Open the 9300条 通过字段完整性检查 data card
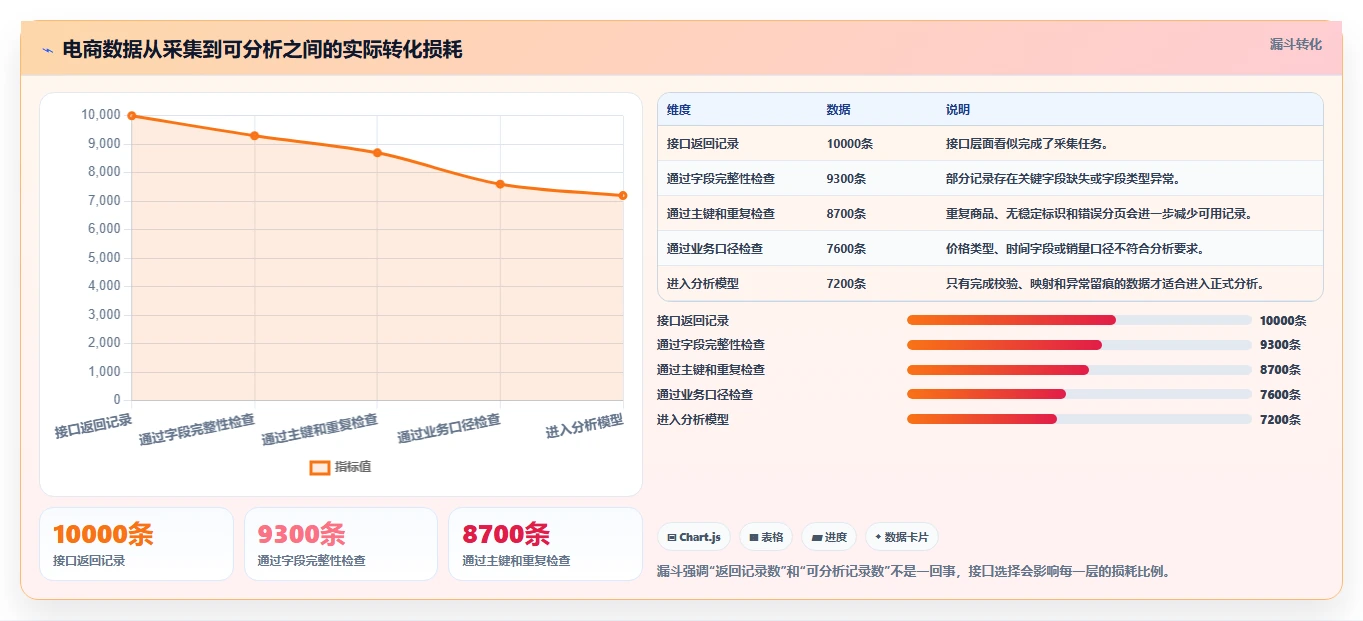This screenshot has width=1363, height=621. point(341,544)
